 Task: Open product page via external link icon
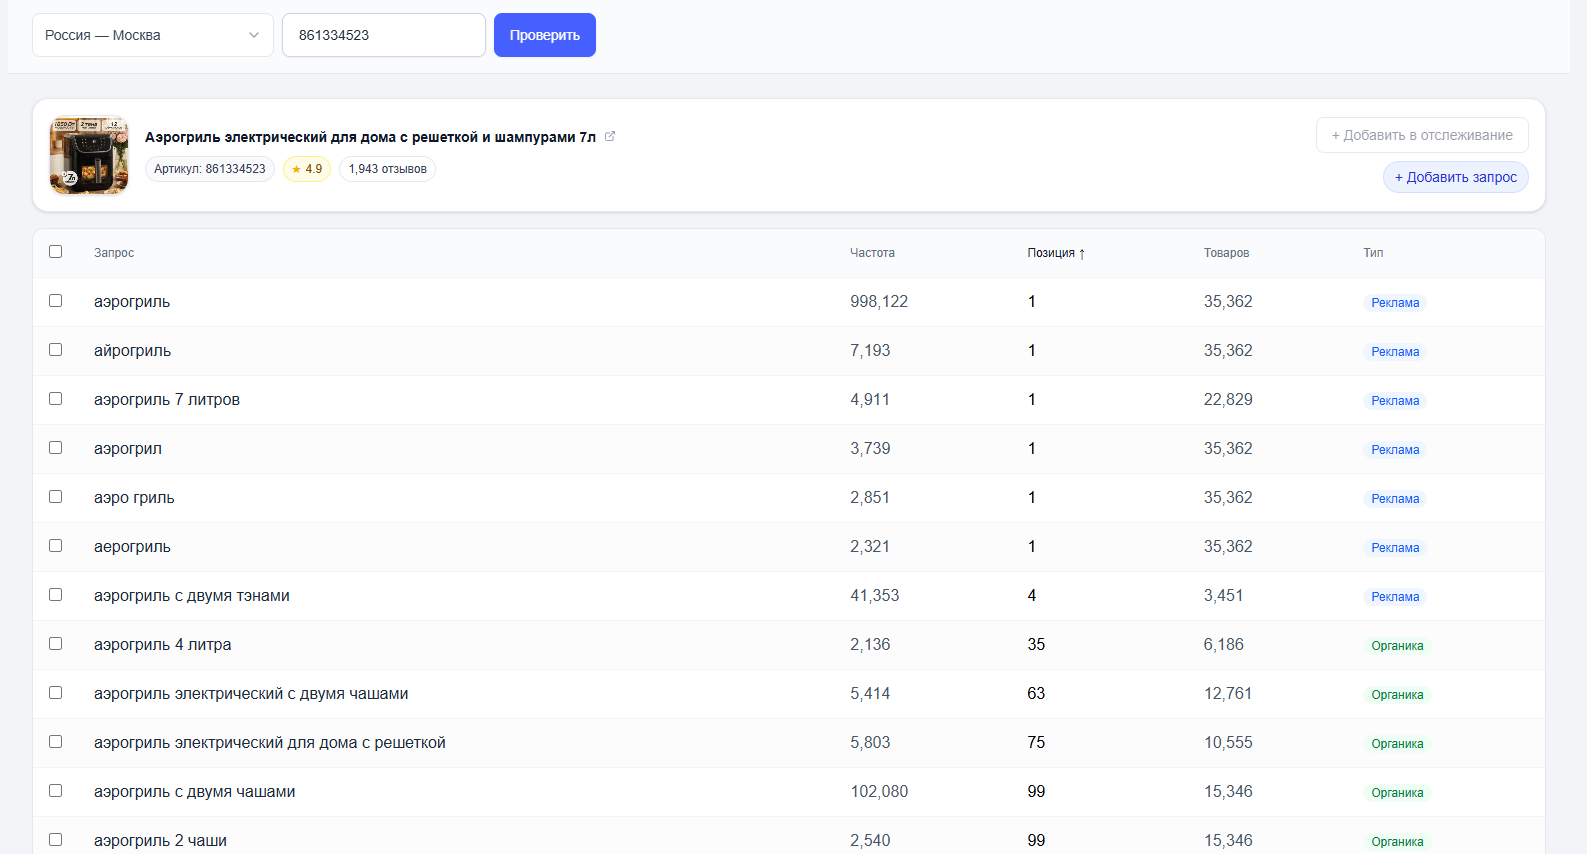coord(610,137)
